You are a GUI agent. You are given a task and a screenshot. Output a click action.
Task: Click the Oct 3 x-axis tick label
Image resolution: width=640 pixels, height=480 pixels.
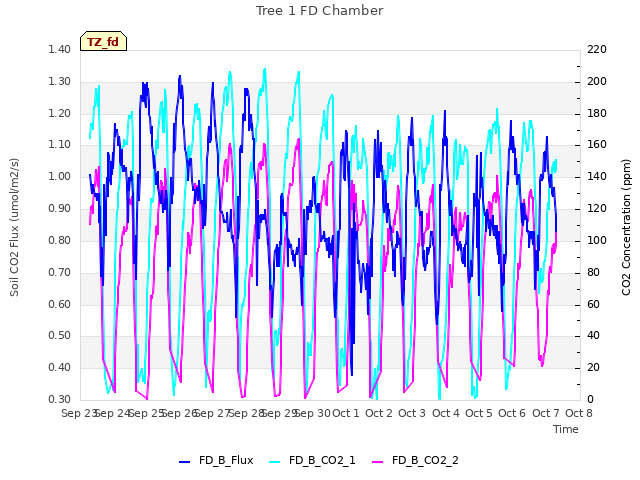click(x=412, y=413)
